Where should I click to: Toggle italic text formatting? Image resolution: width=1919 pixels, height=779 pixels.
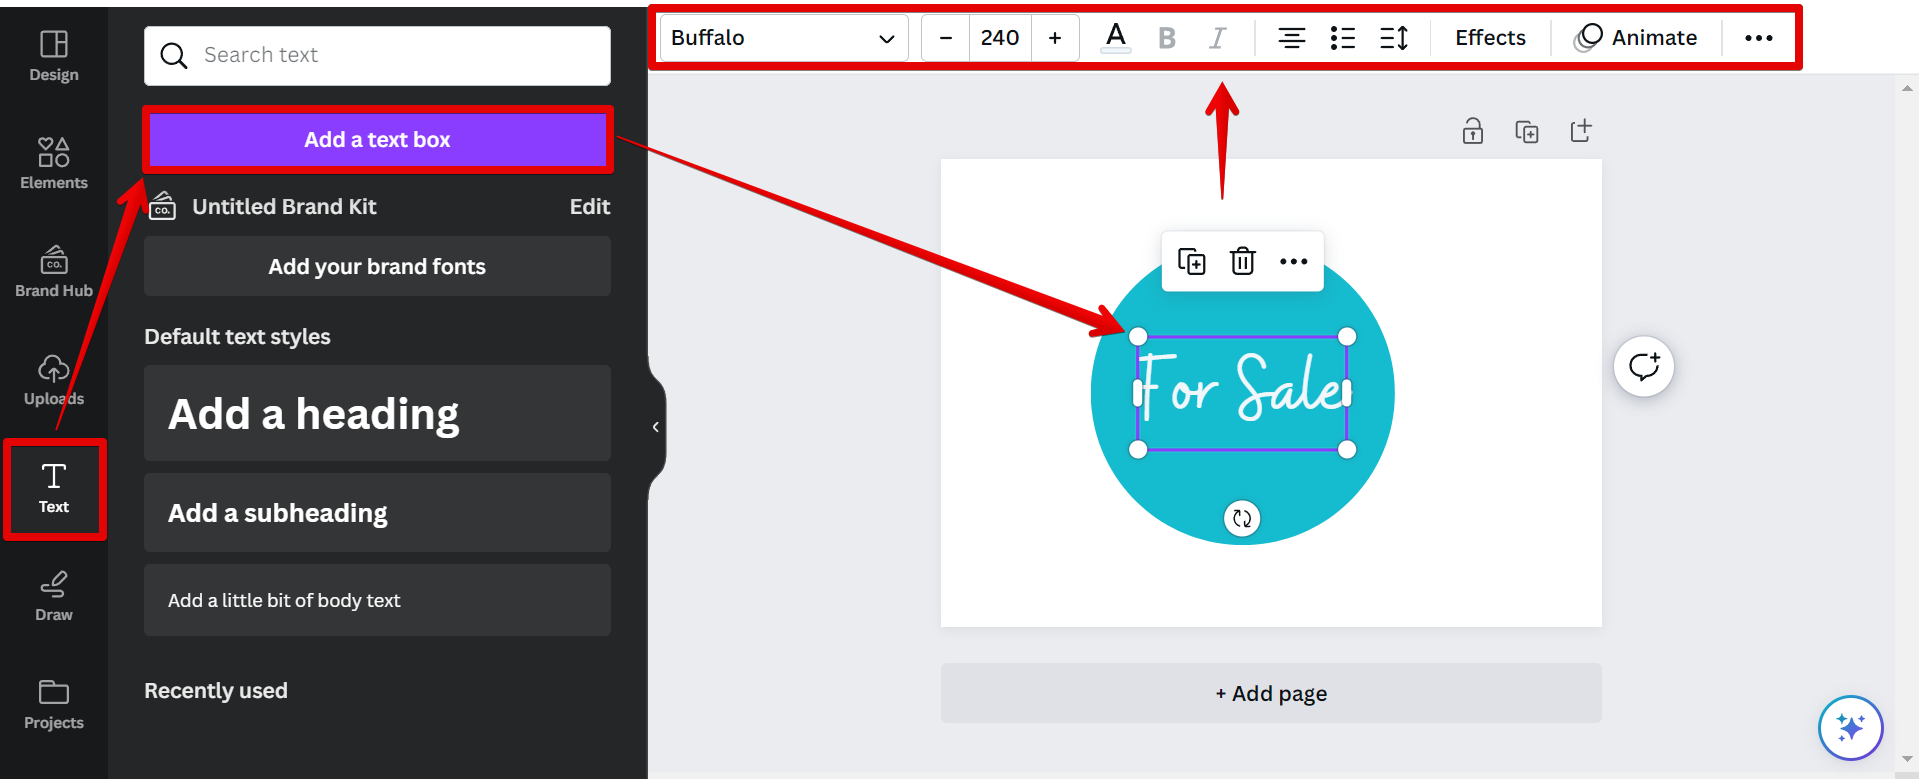click(1217, 38)
